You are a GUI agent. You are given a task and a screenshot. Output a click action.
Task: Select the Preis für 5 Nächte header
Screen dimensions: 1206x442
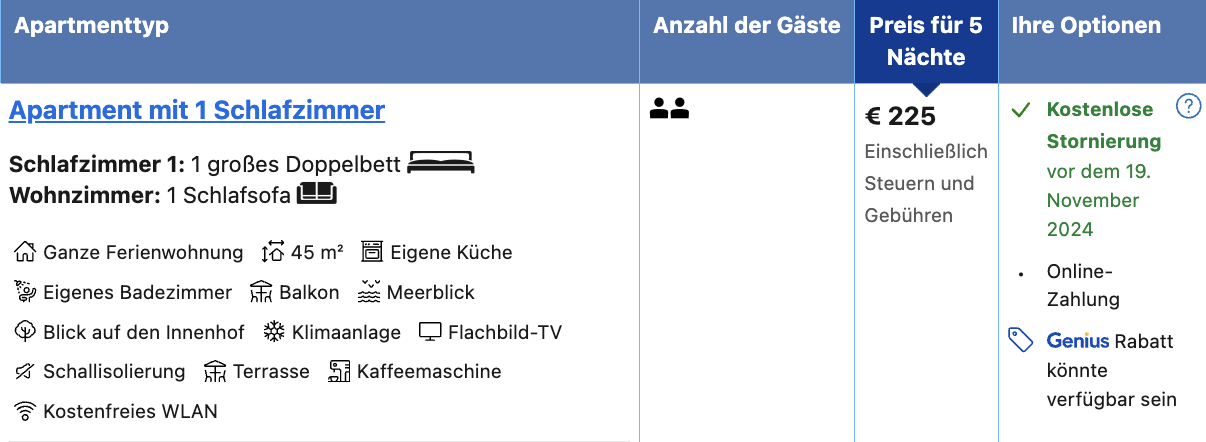926,41
